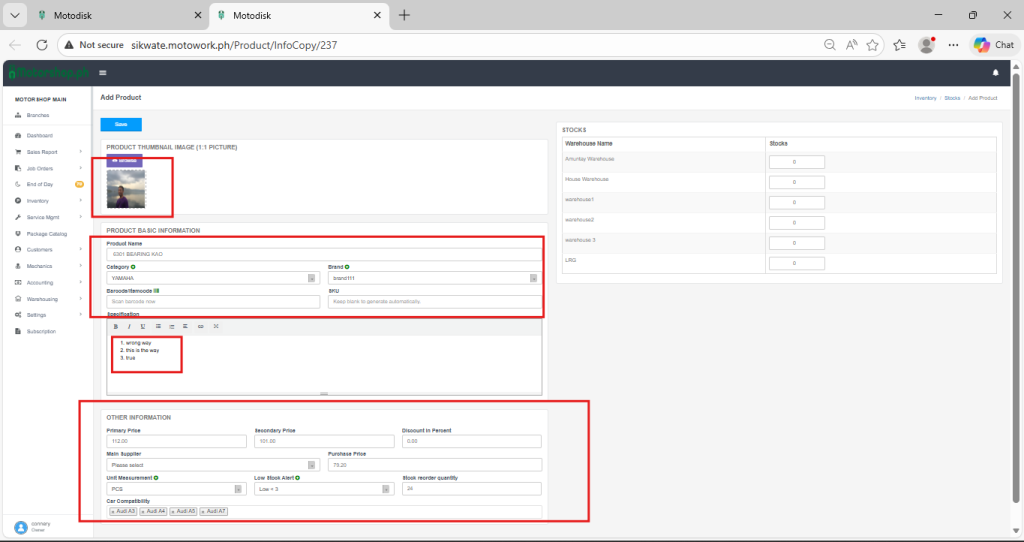Toggle the hamburger sidebar menu icon
The height and width of the screenshot is (542, 1024).
[103, 73]
